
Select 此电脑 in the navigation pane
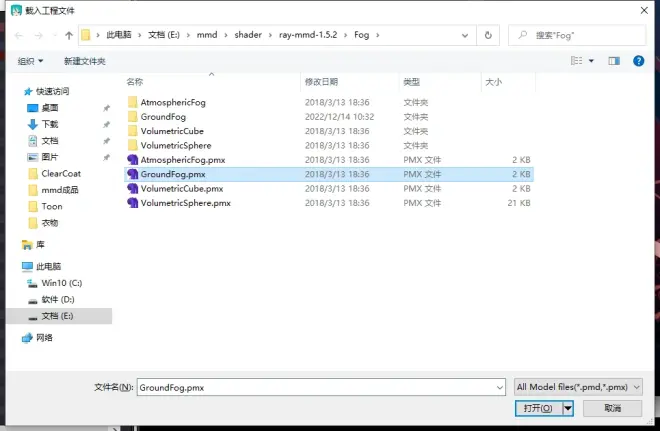[48, 266]
